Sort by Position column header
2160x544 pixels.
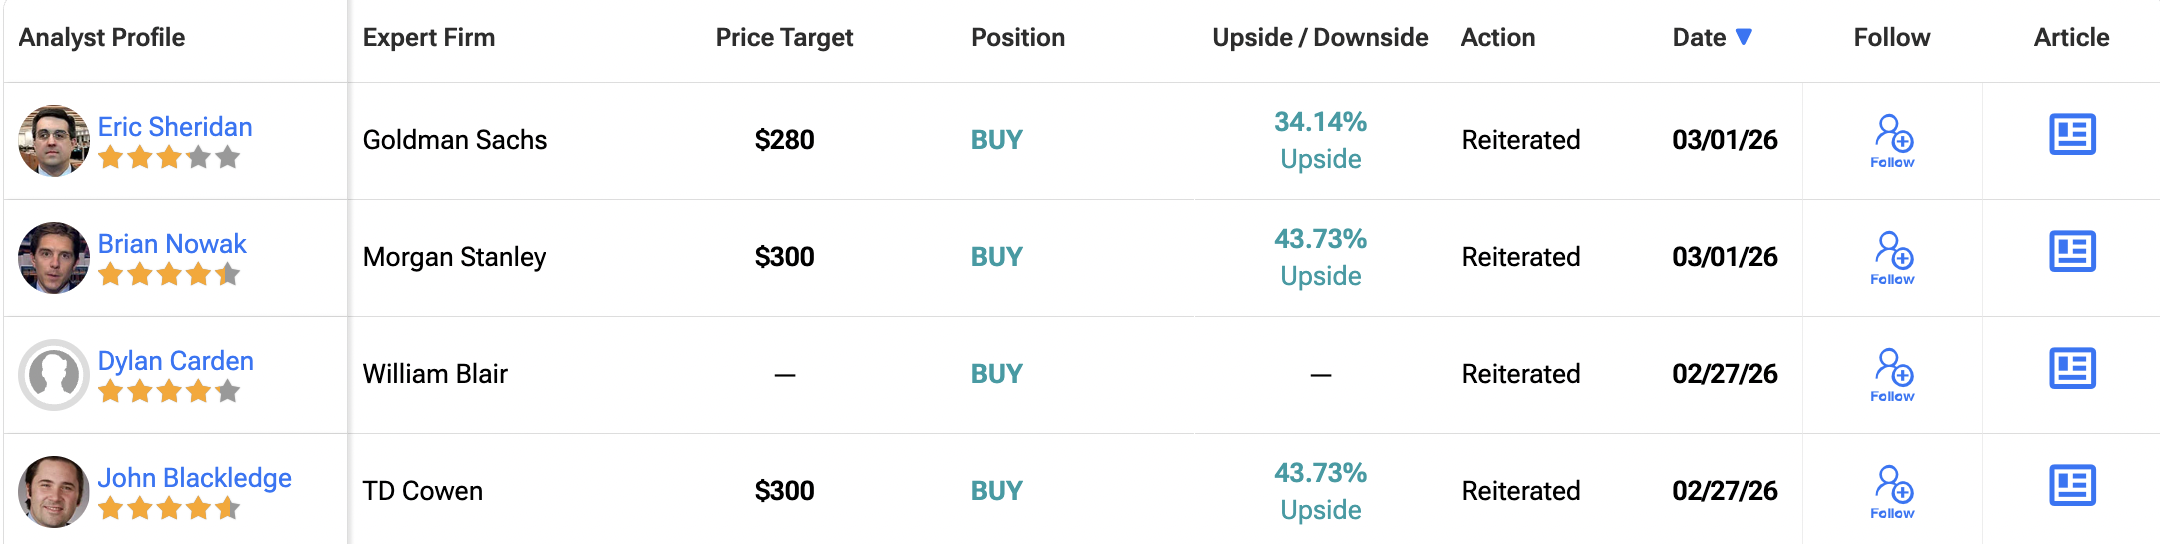pos(1018,38)
